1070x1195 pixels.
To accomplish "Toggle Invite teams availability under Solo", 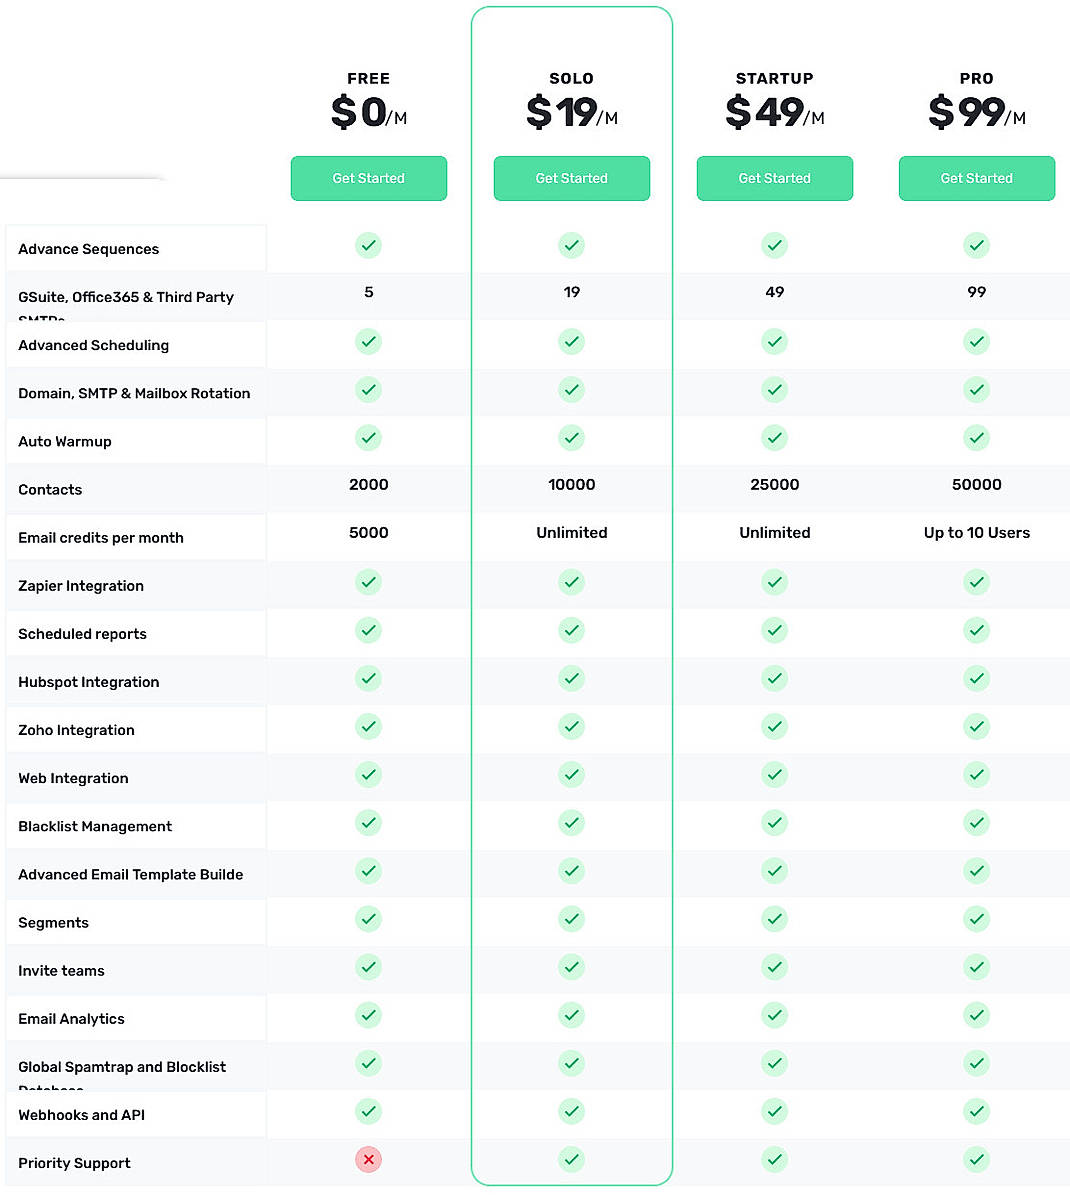I will click(x=571, y=967).
